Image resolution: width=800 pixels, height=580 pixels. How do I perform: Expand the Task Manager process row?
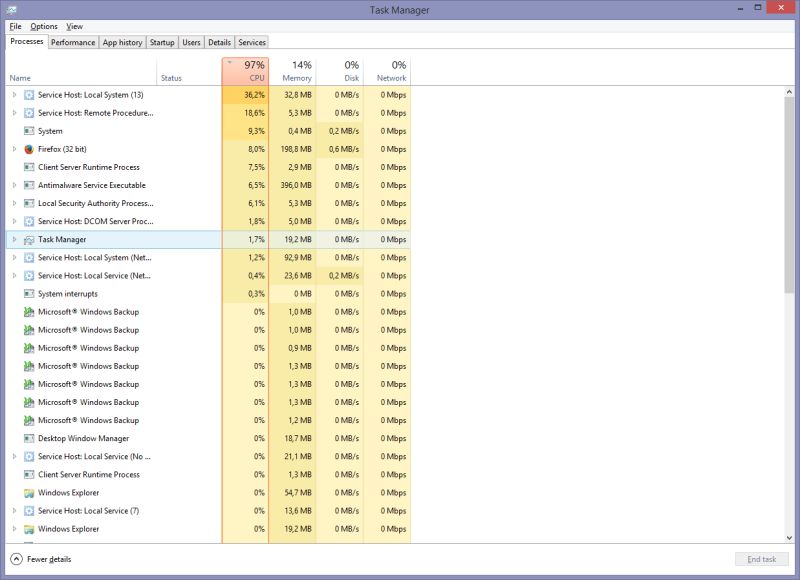(x=13, y=240)
